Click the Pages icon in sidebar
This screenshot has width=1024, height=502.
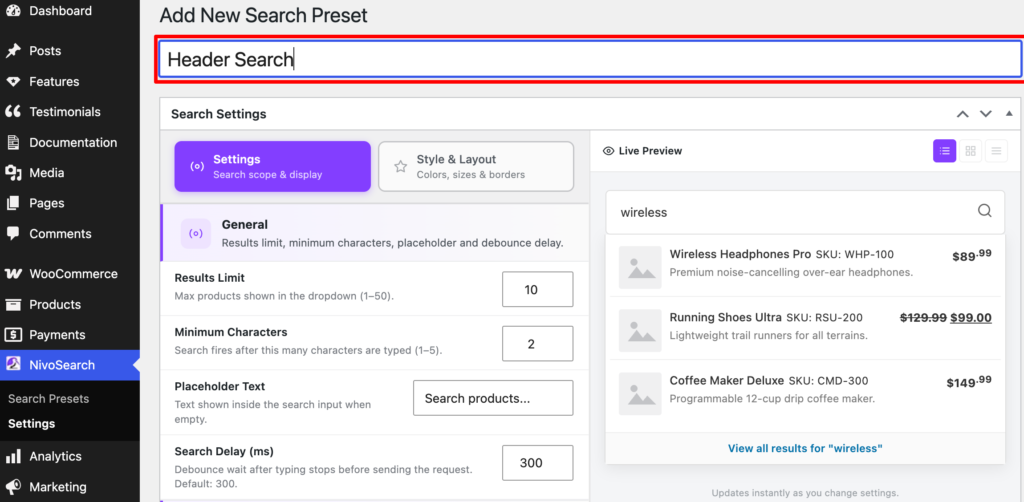click(x=13, y=203)
